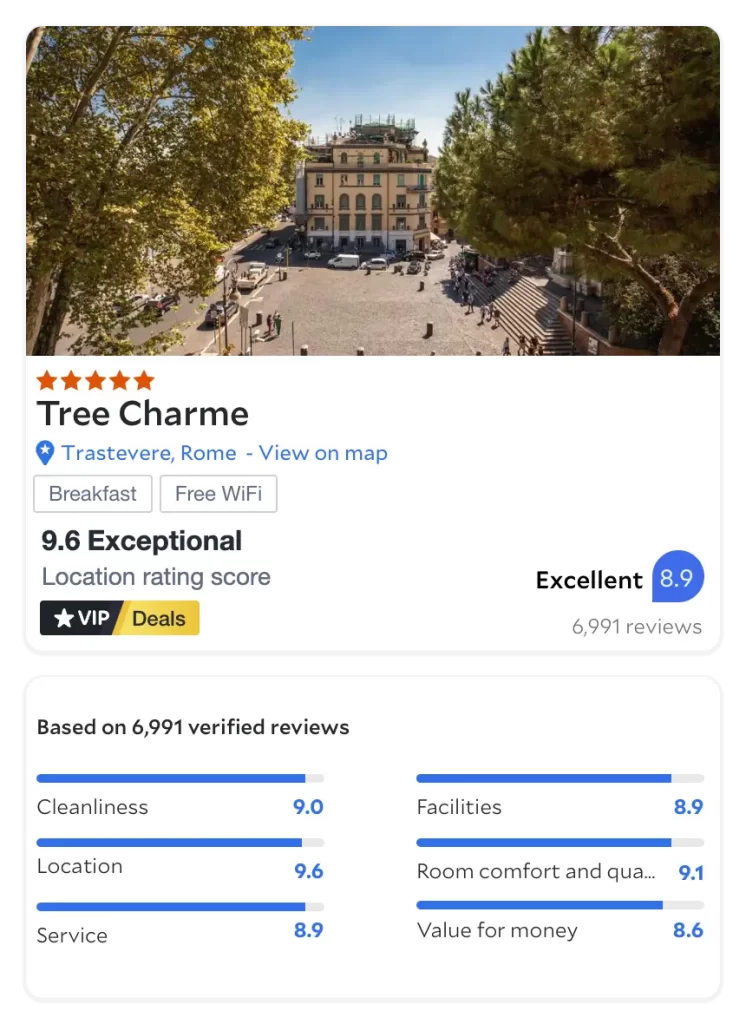Click the Excellent rating label

(589, 580)
